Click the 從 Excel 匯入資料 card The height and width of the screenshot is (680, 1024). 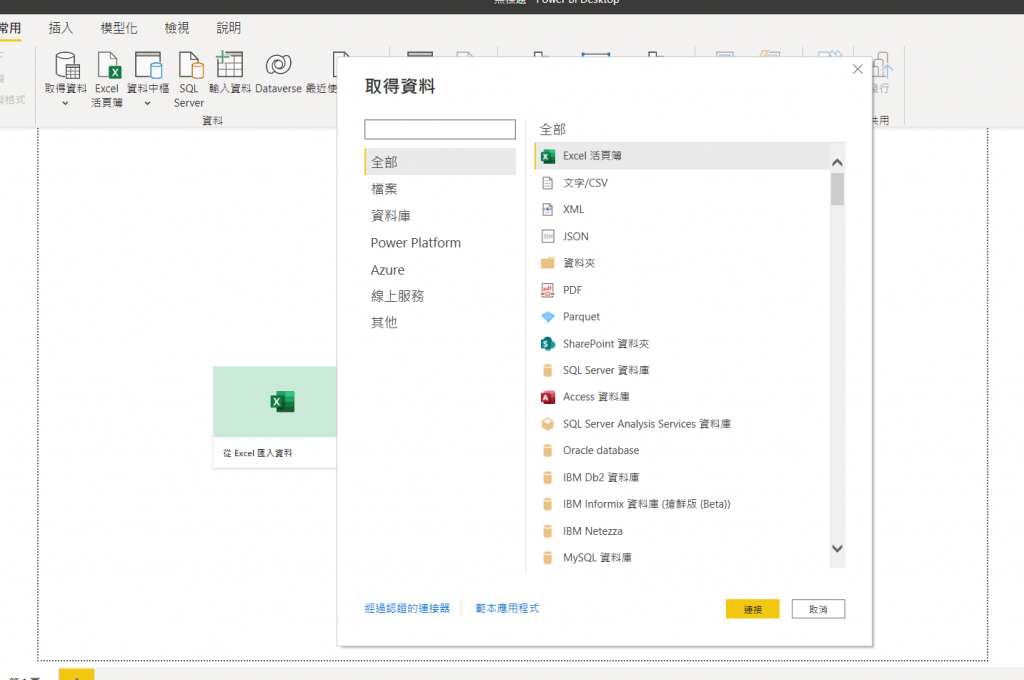click(x=275, y=417)
